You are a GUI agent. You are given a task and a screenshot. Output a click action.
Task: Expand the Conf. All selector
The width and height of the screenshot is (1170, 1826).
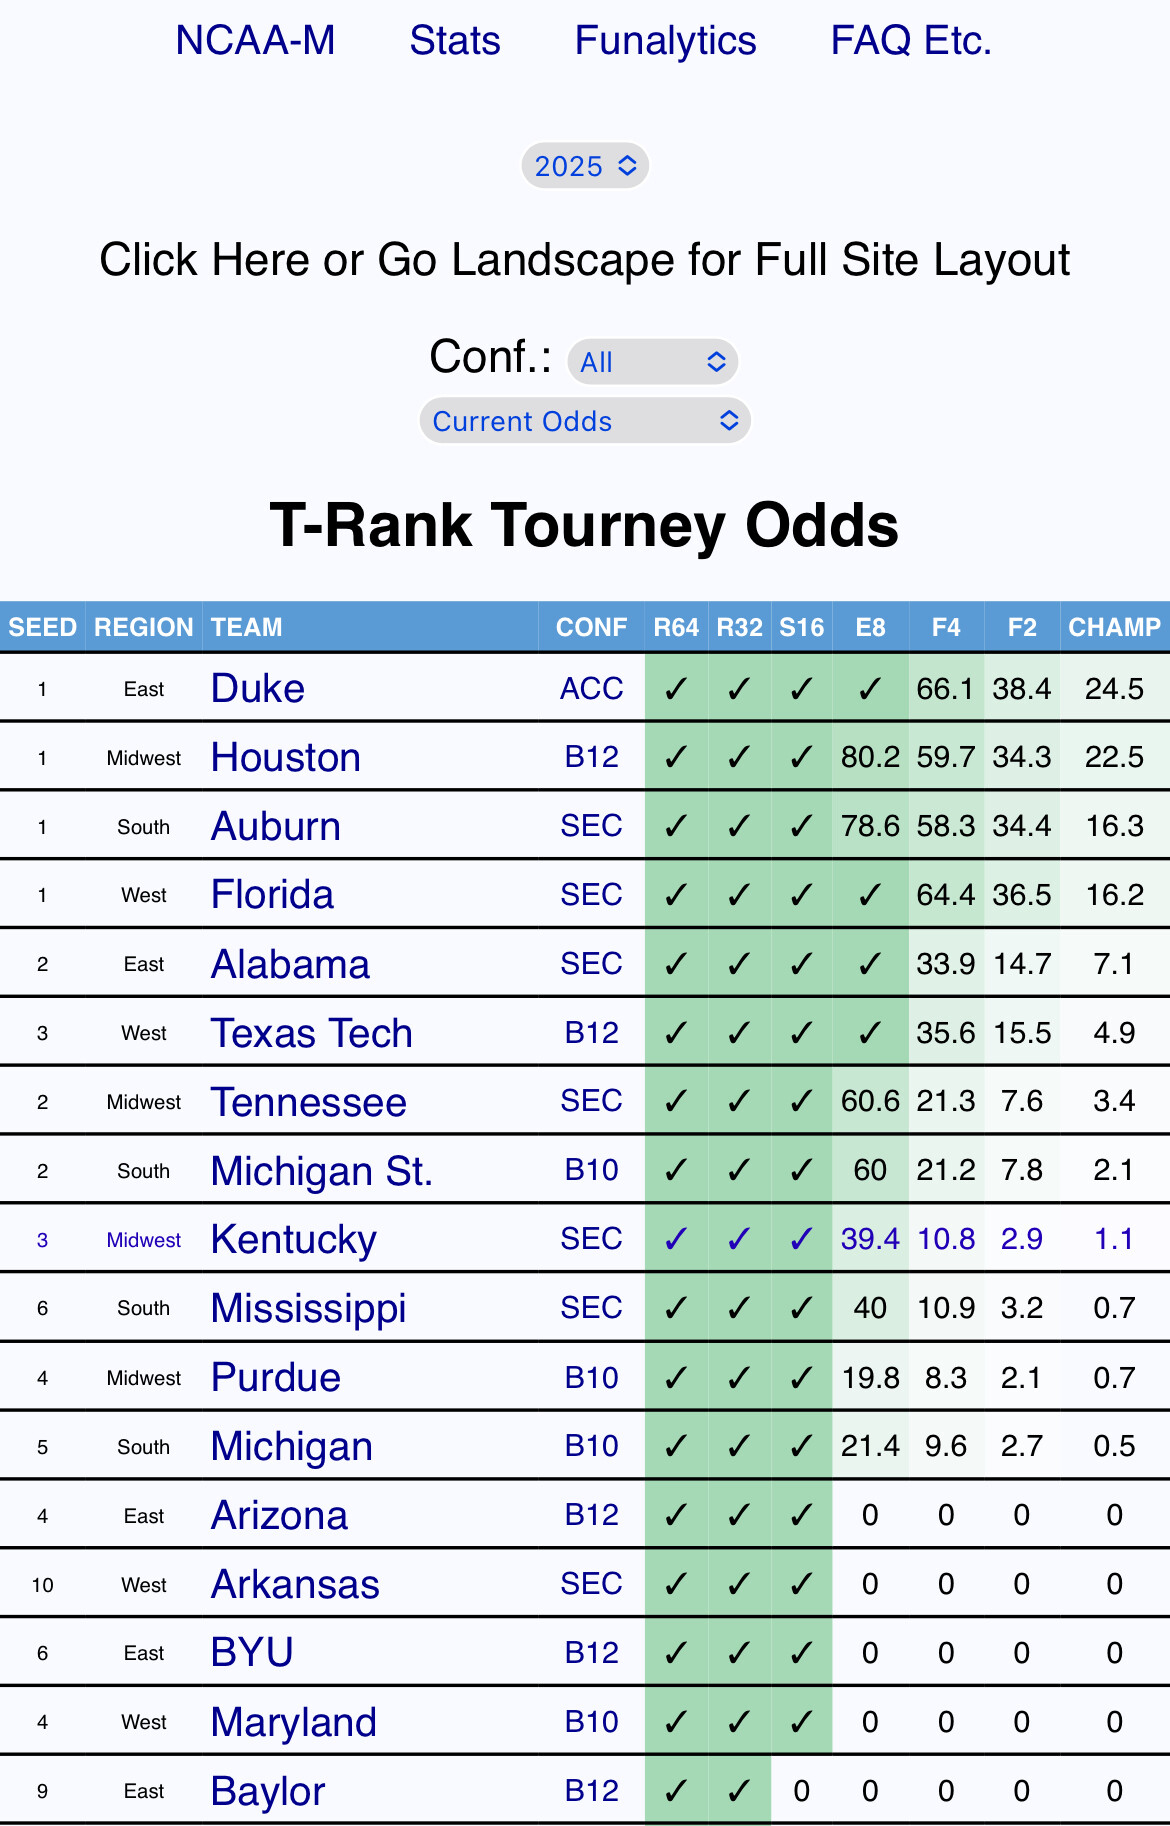click(652, 362)
